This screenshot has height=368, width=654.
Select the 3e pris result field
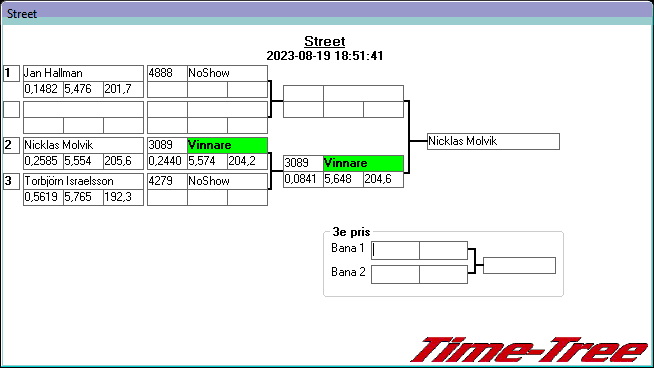[519, 265]
